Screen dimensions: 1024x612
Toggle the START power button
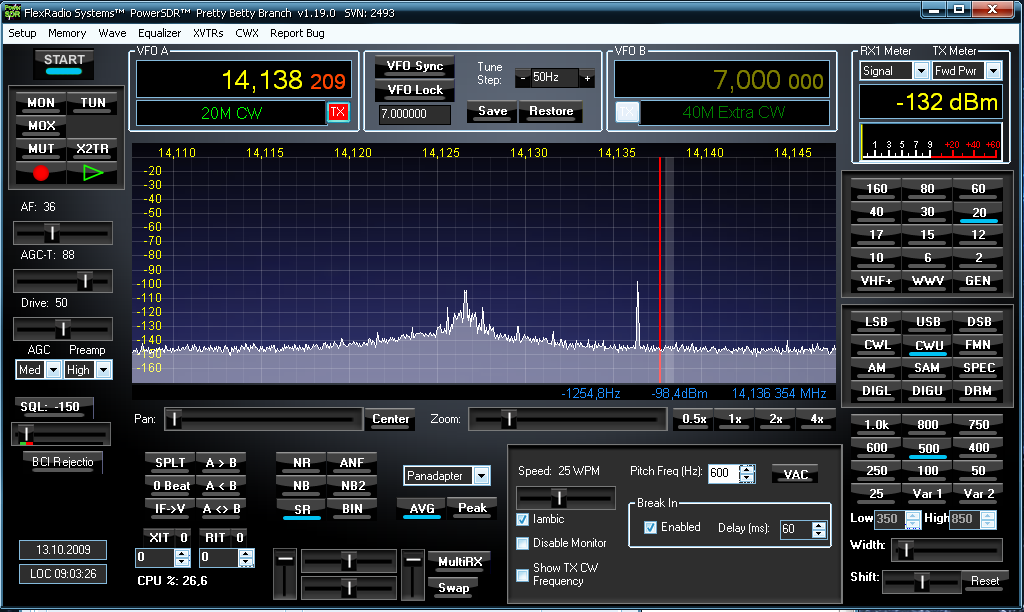coord(64,63)
